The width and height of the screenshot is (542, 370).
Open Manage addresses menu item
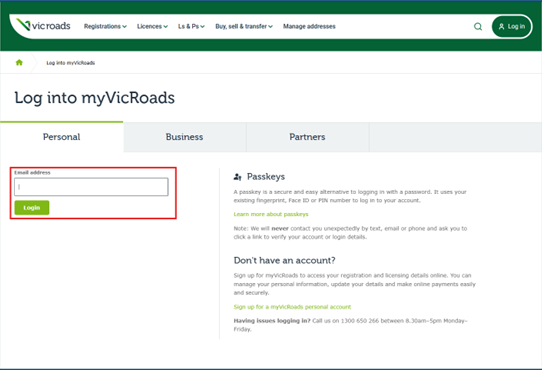pyautogui.click(x=309, y=26)
